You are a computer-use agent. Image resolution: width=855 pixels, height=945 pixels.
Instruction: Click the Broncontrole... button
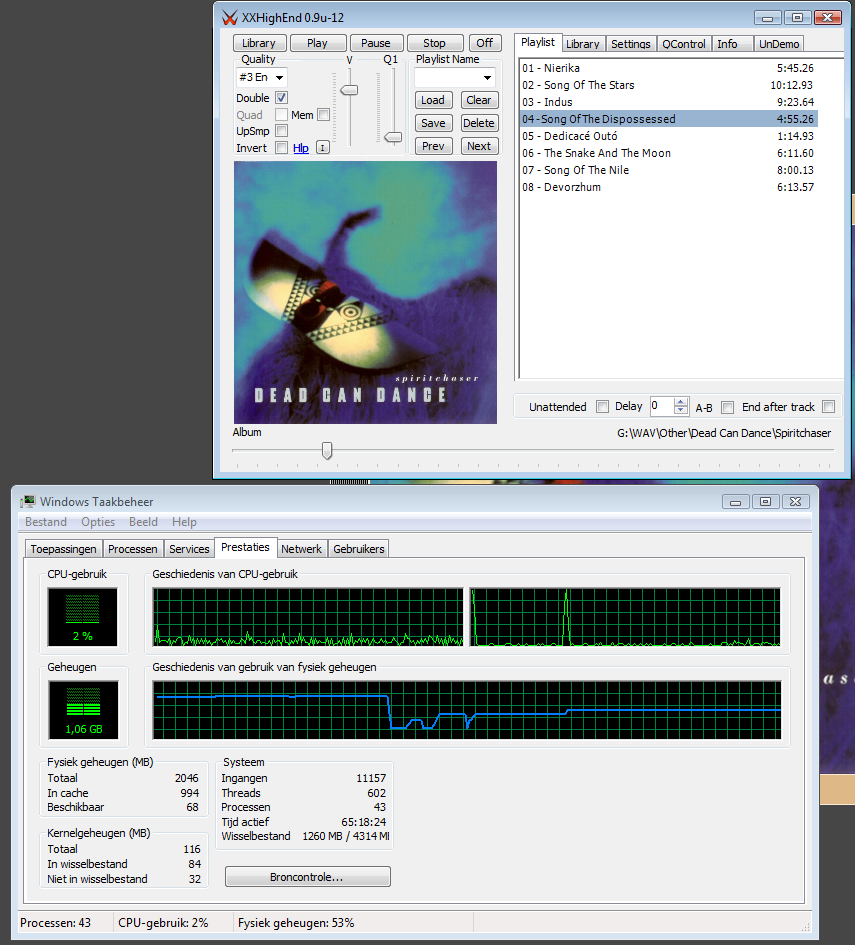pyautogui.click(x=307, y=877)
